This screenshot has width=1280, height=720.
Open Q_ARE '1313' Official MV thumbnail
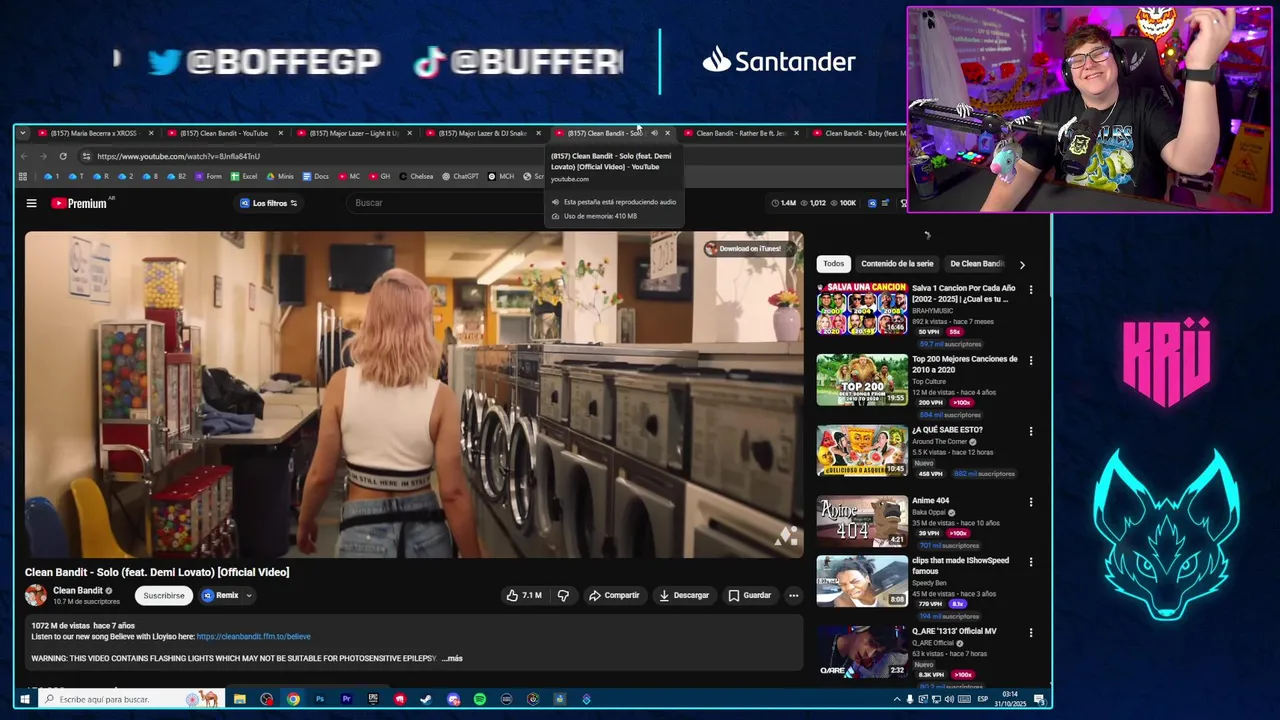pos(862,652)
